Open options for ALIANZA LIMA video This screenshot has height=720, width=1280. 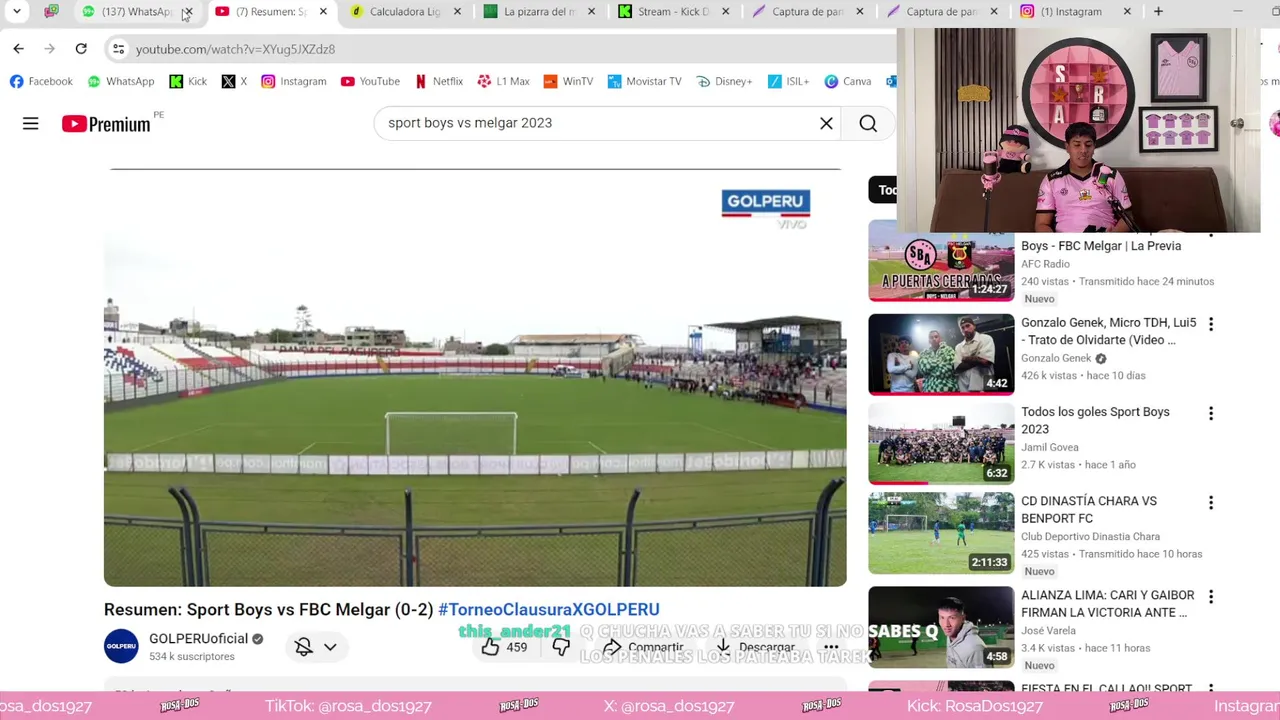(1211, 596)
